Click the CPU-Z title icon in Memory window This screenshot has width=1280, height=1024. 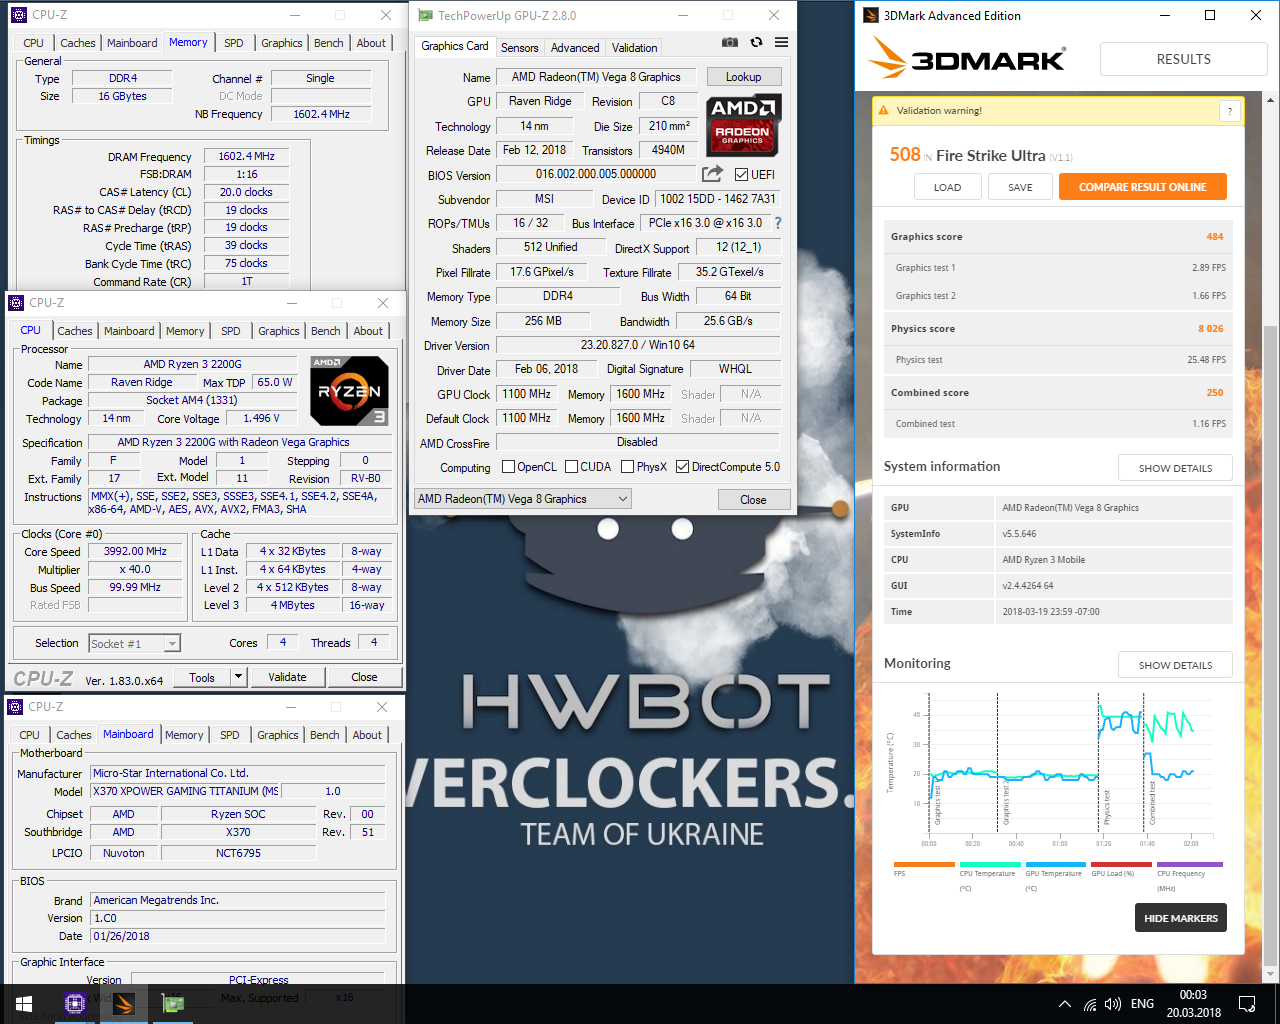coord(18,15)
